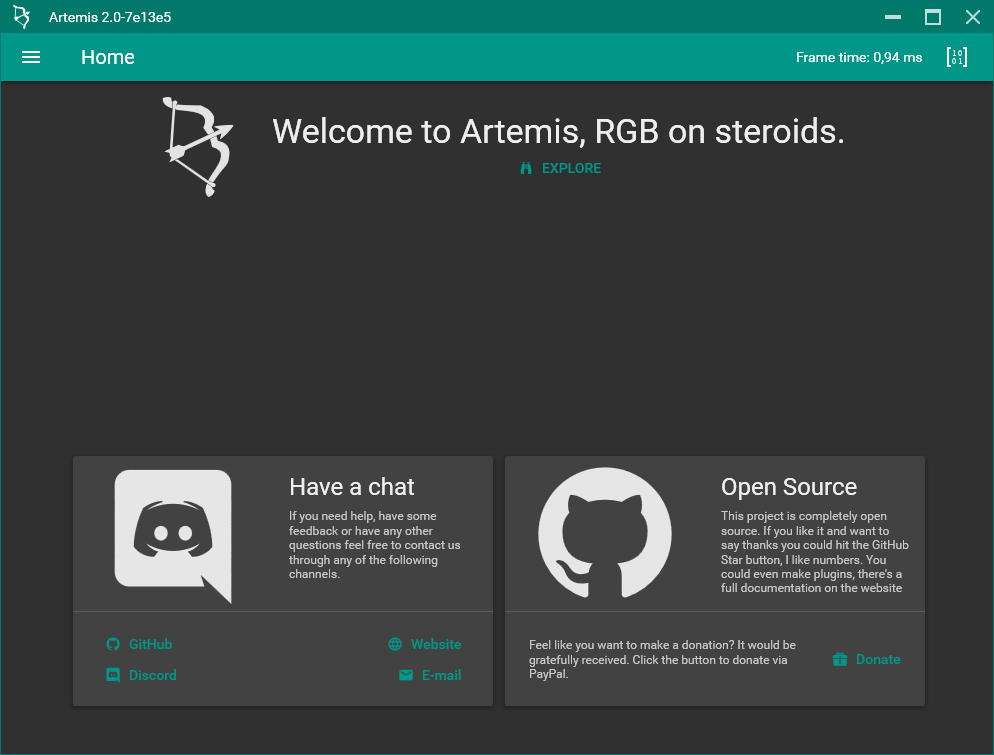Open the Website link
994x755 pixels.
tap(425, 644)
